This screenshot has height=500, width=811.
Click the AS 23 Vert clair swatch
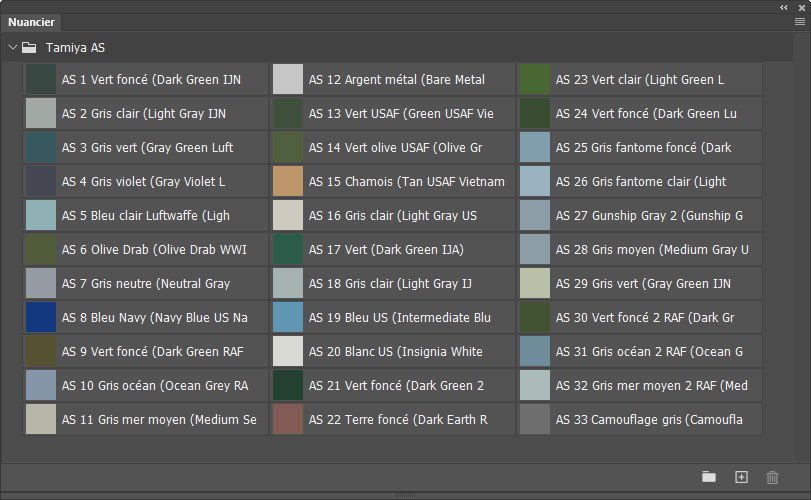tap(535, 79)
